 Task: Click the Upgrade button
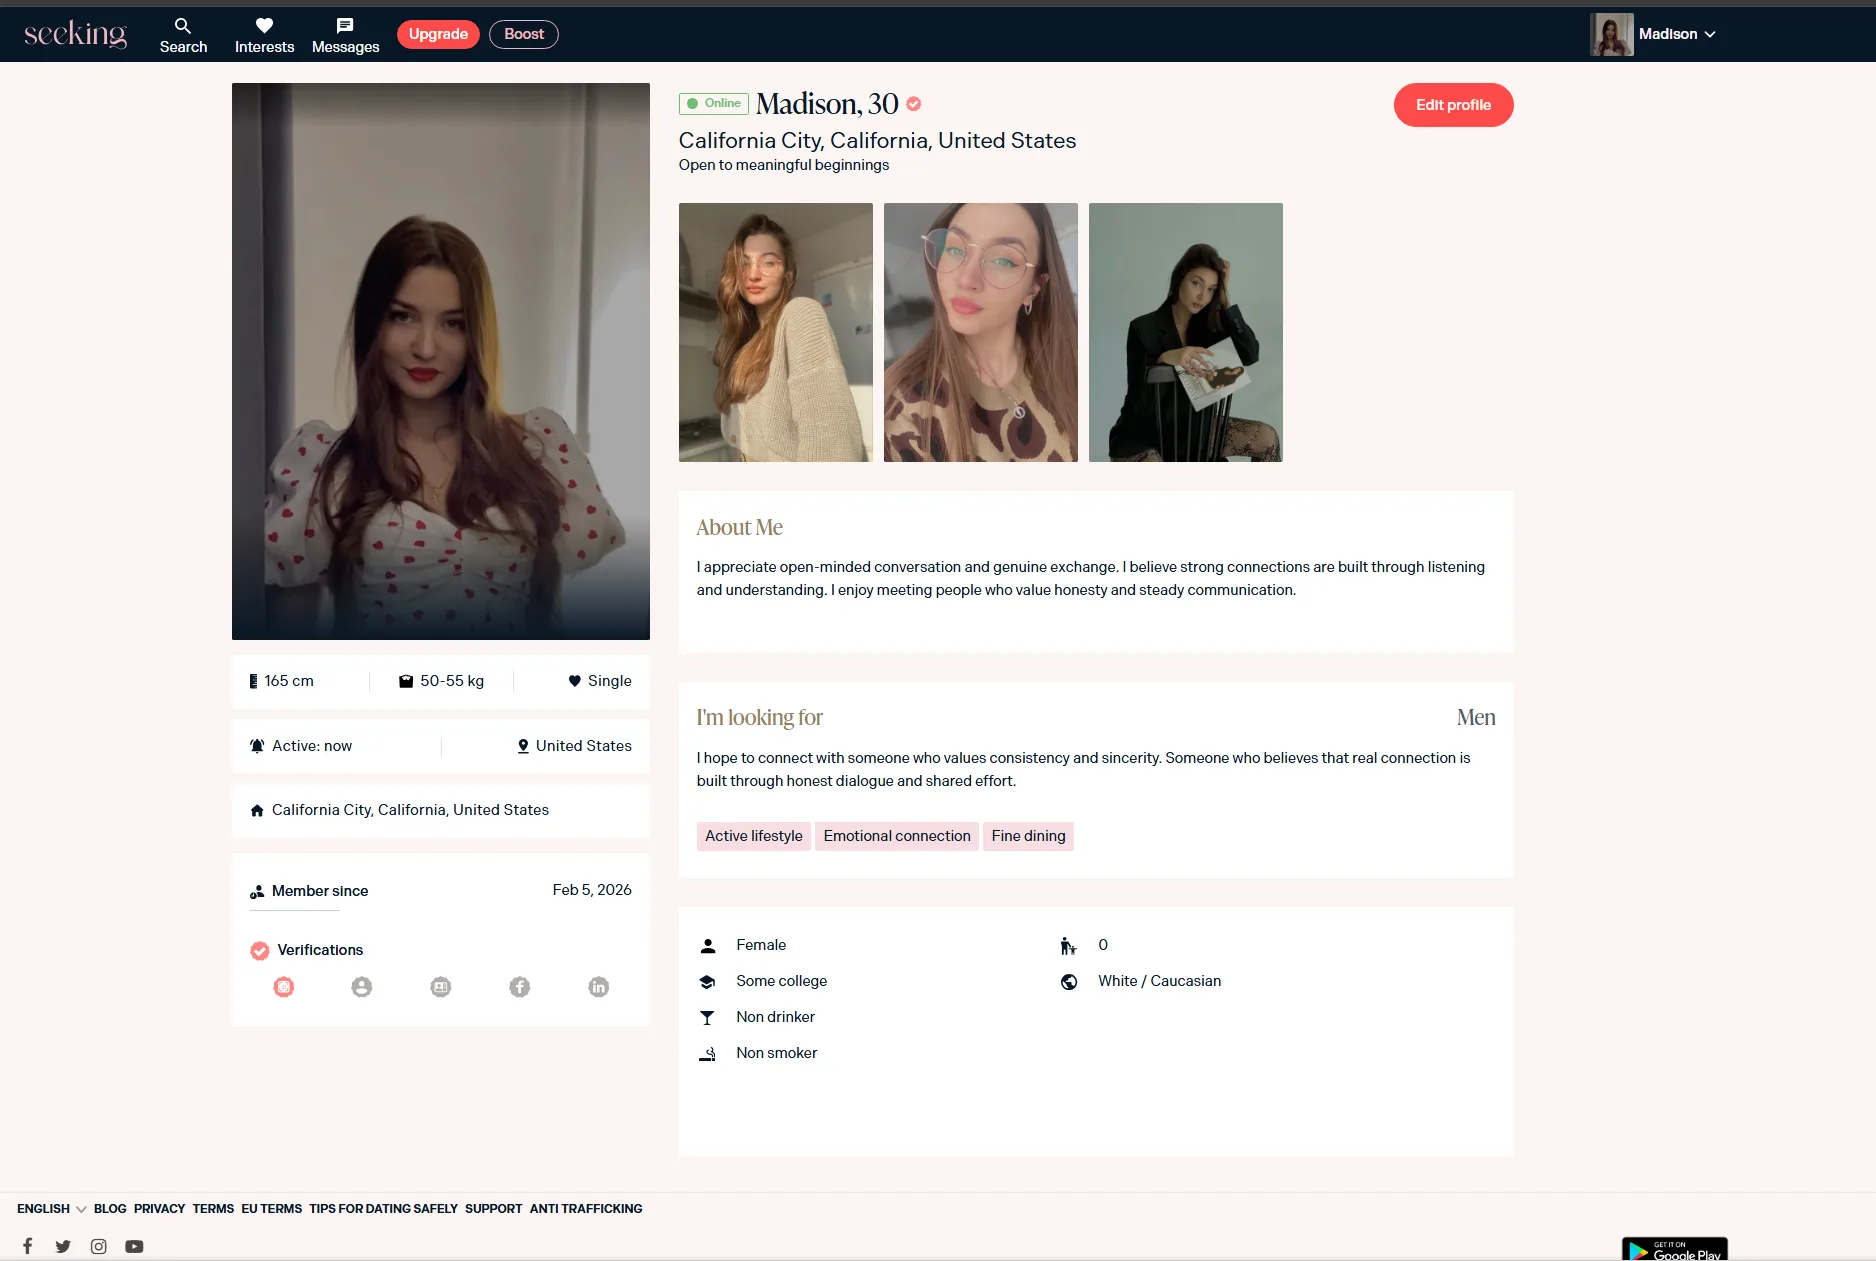tap(438, 34)
